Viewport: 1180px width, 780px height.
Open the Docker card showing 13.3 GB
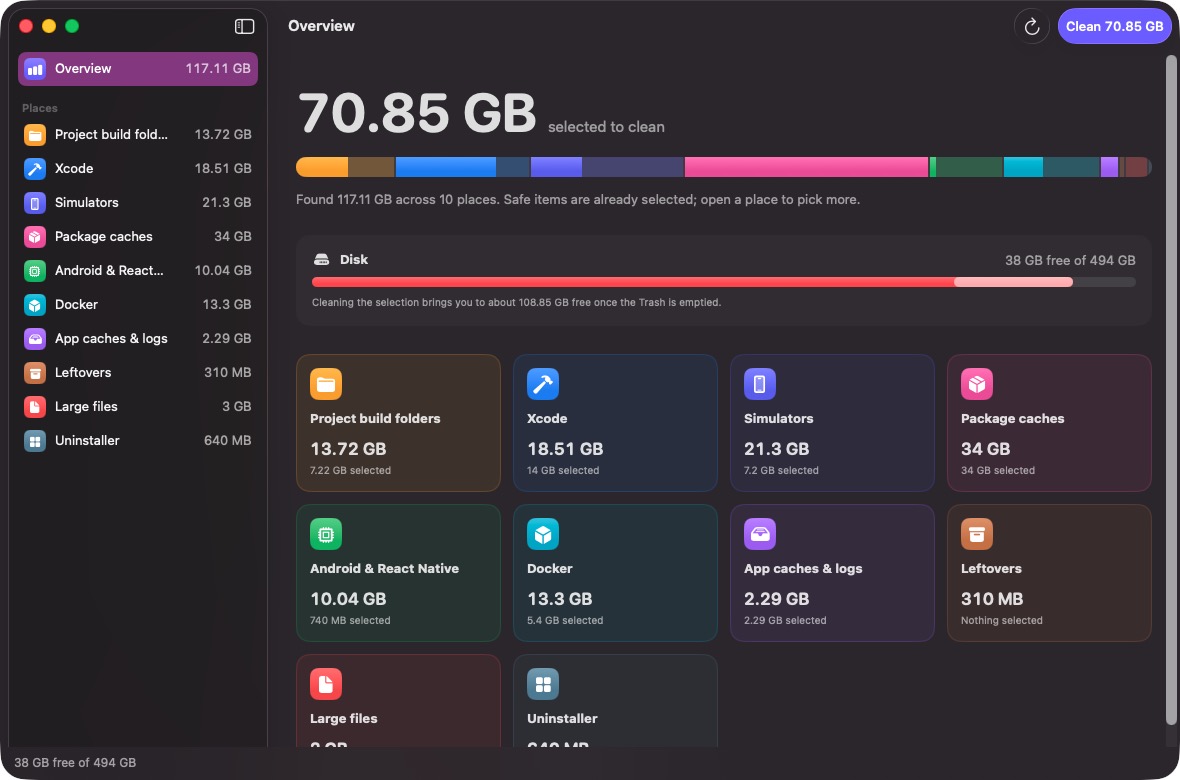click(615, 573)
